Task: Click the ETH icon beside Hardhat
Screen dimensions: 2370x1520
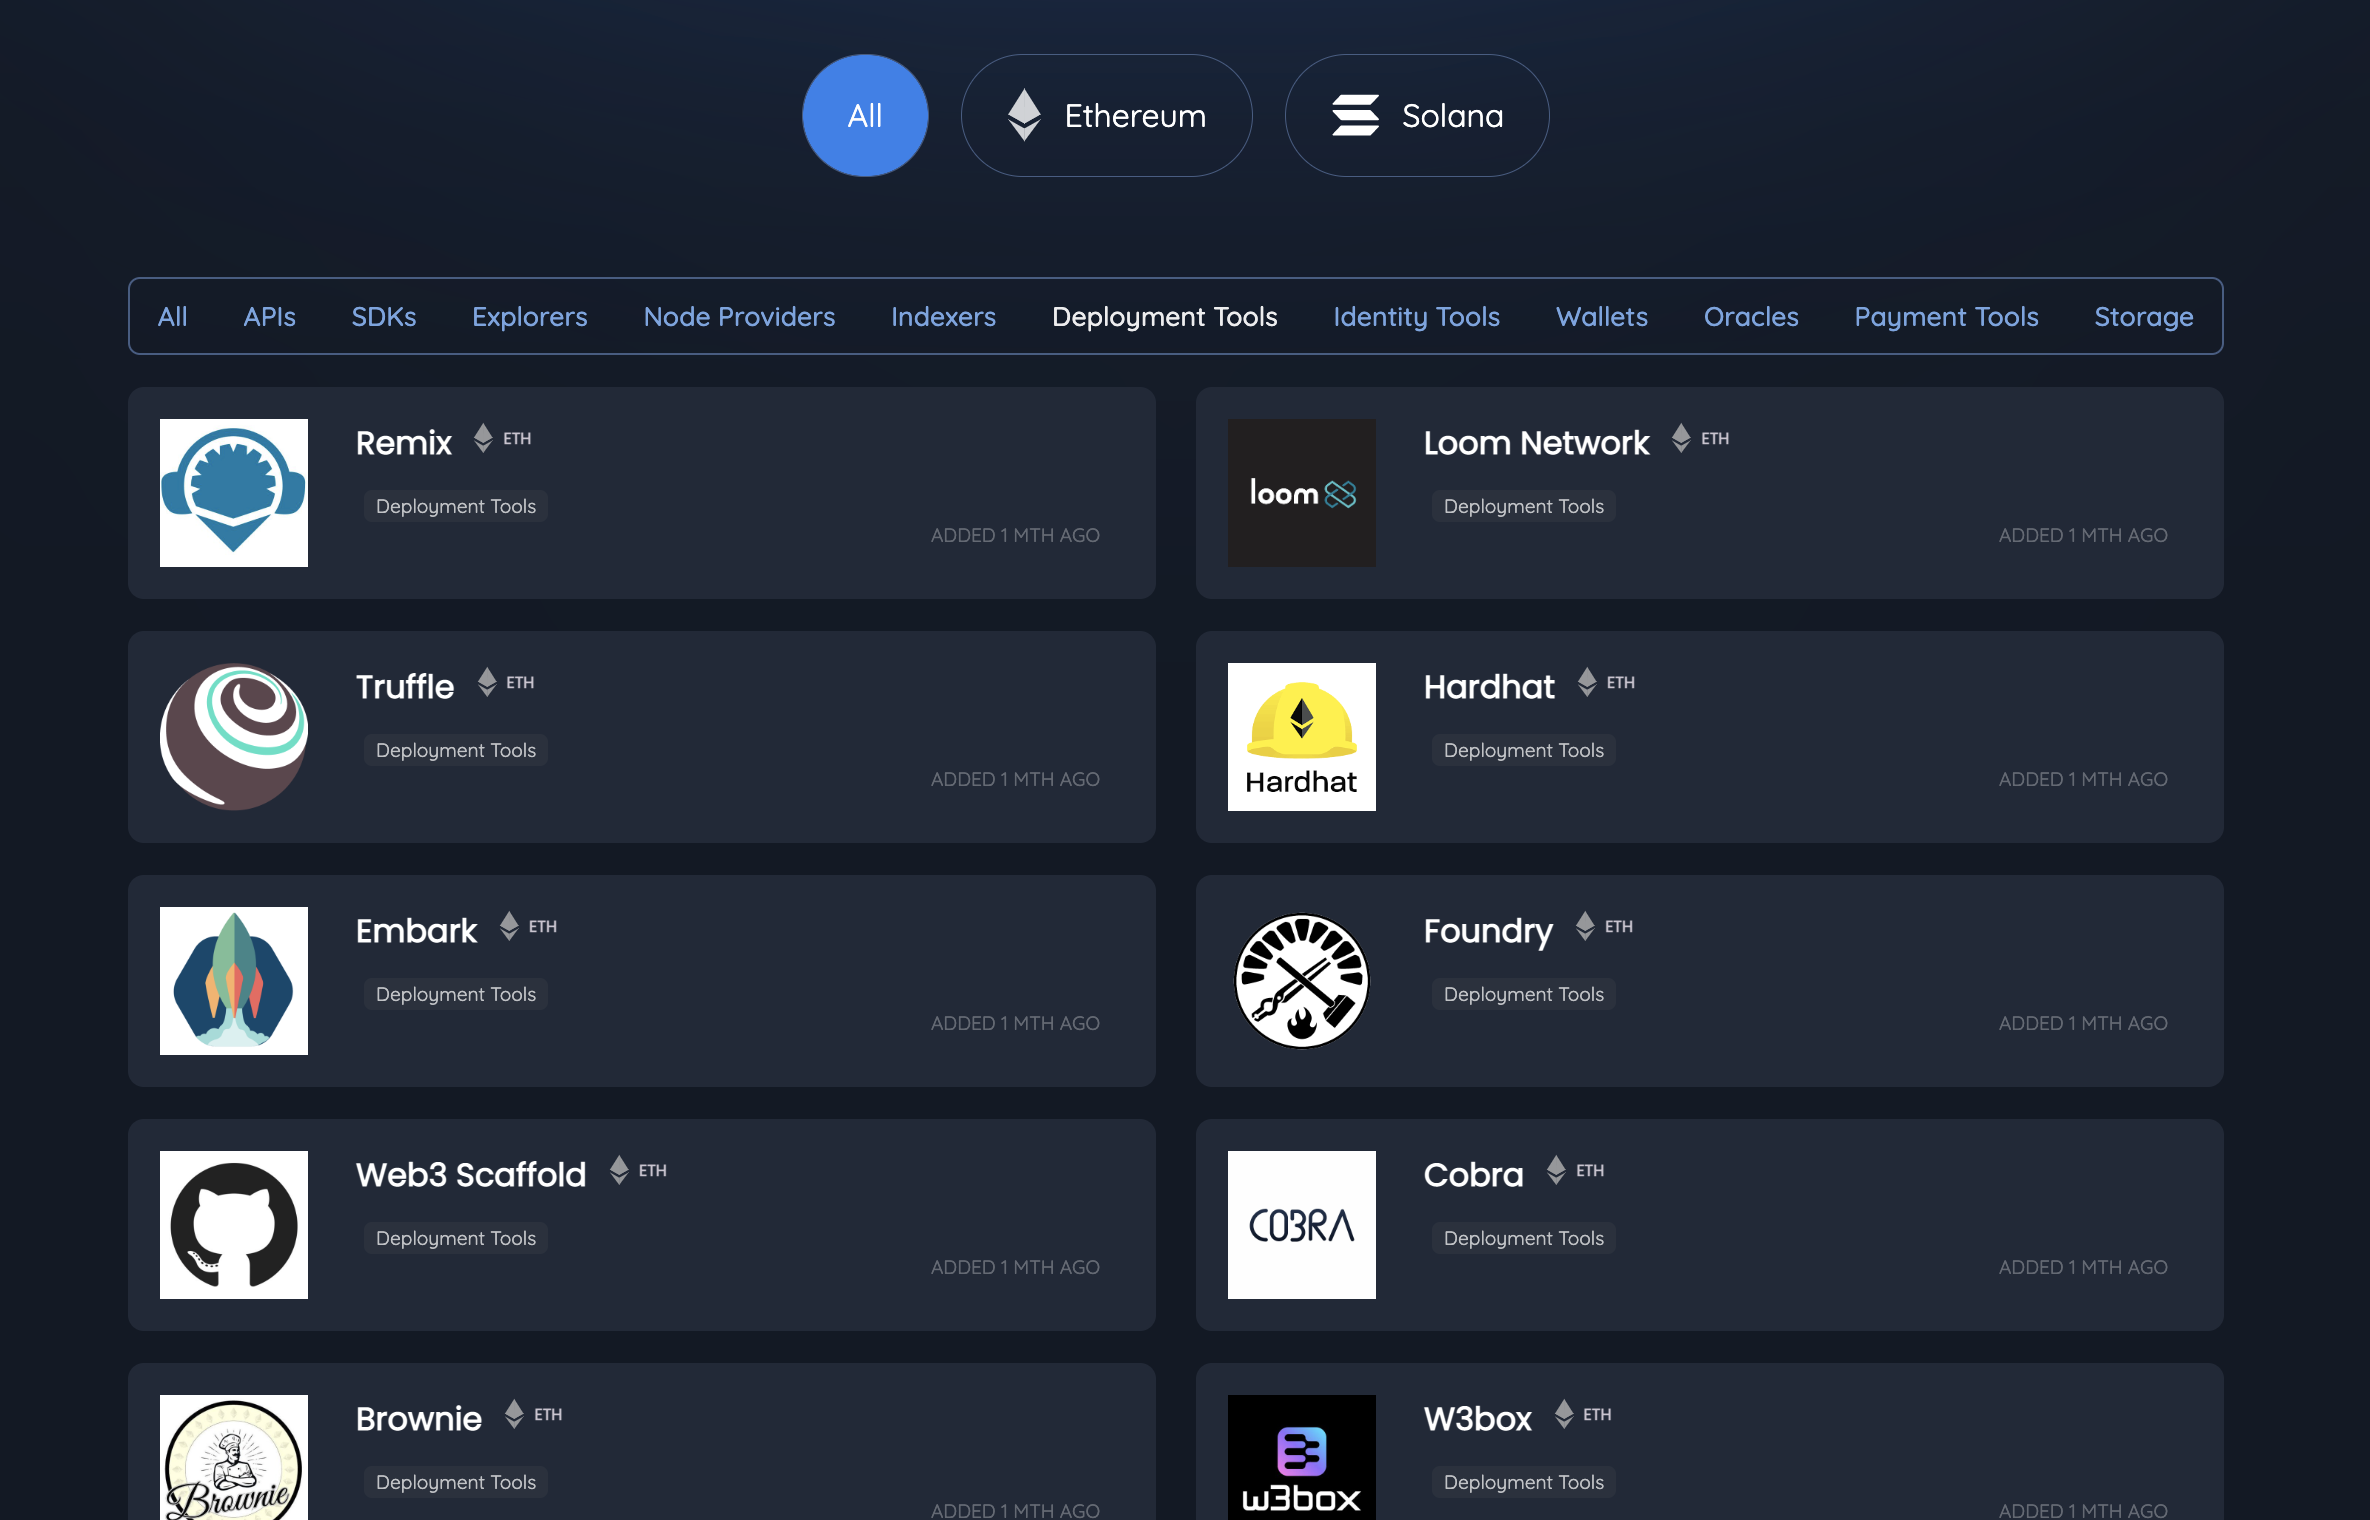Action: click(x=1587, y=682)
